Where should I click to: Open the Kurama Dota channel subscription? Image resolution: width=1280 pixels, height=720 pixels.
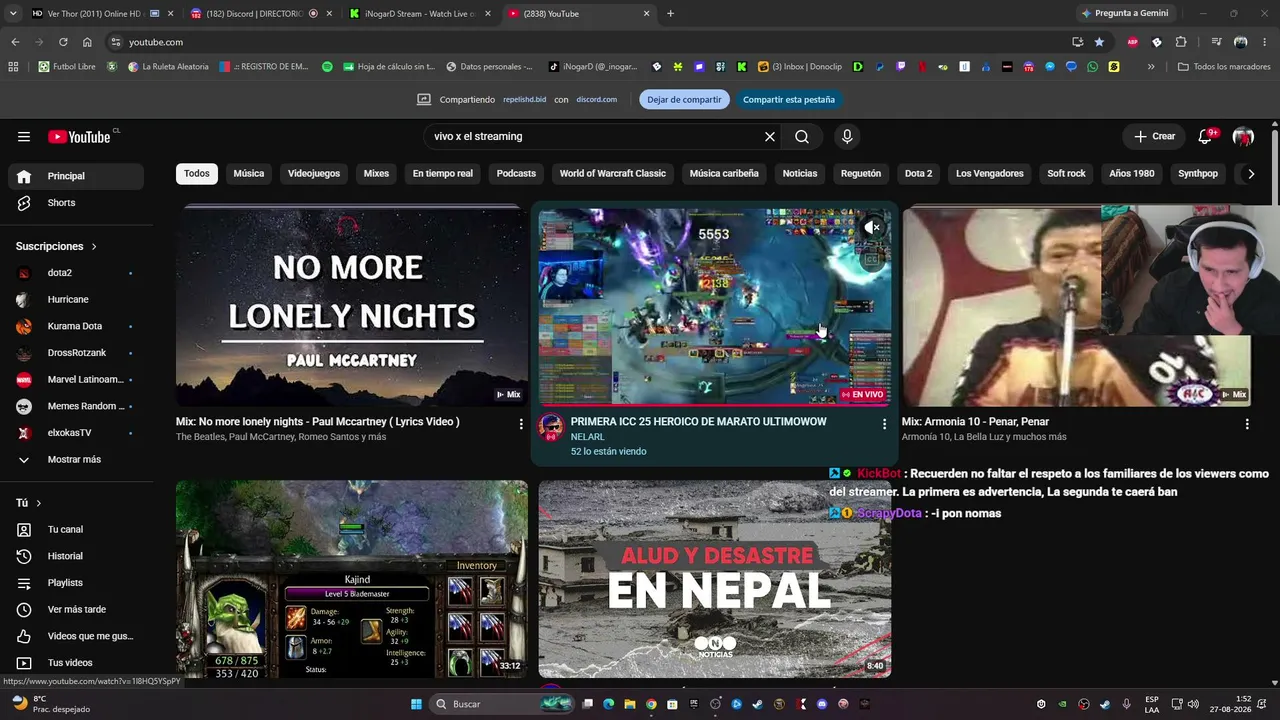click(76, 326)
